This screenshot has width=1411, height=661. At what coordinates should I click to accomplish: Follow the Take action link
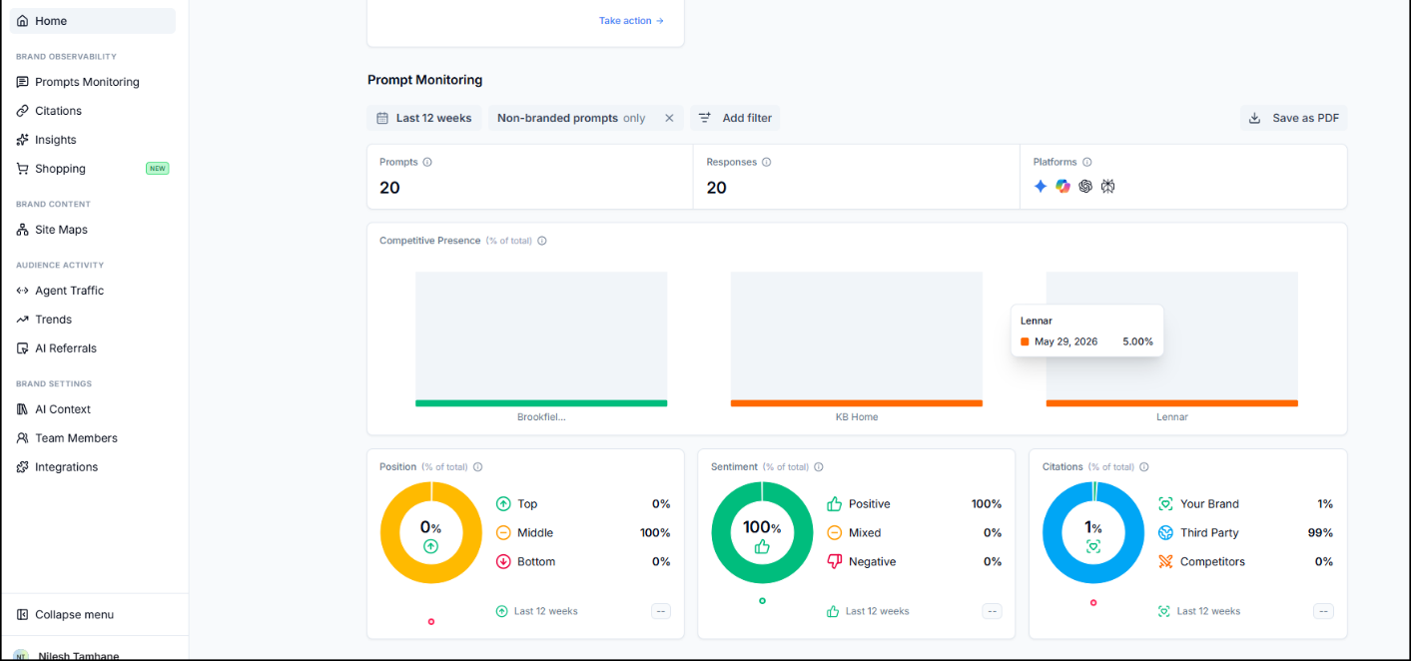pos(631,21)
